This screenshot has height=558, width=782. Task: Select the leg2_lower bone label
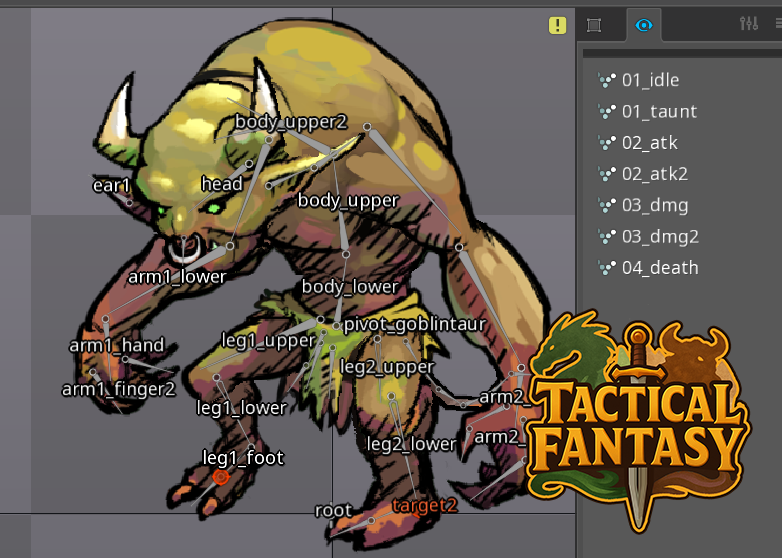[411, 444]
